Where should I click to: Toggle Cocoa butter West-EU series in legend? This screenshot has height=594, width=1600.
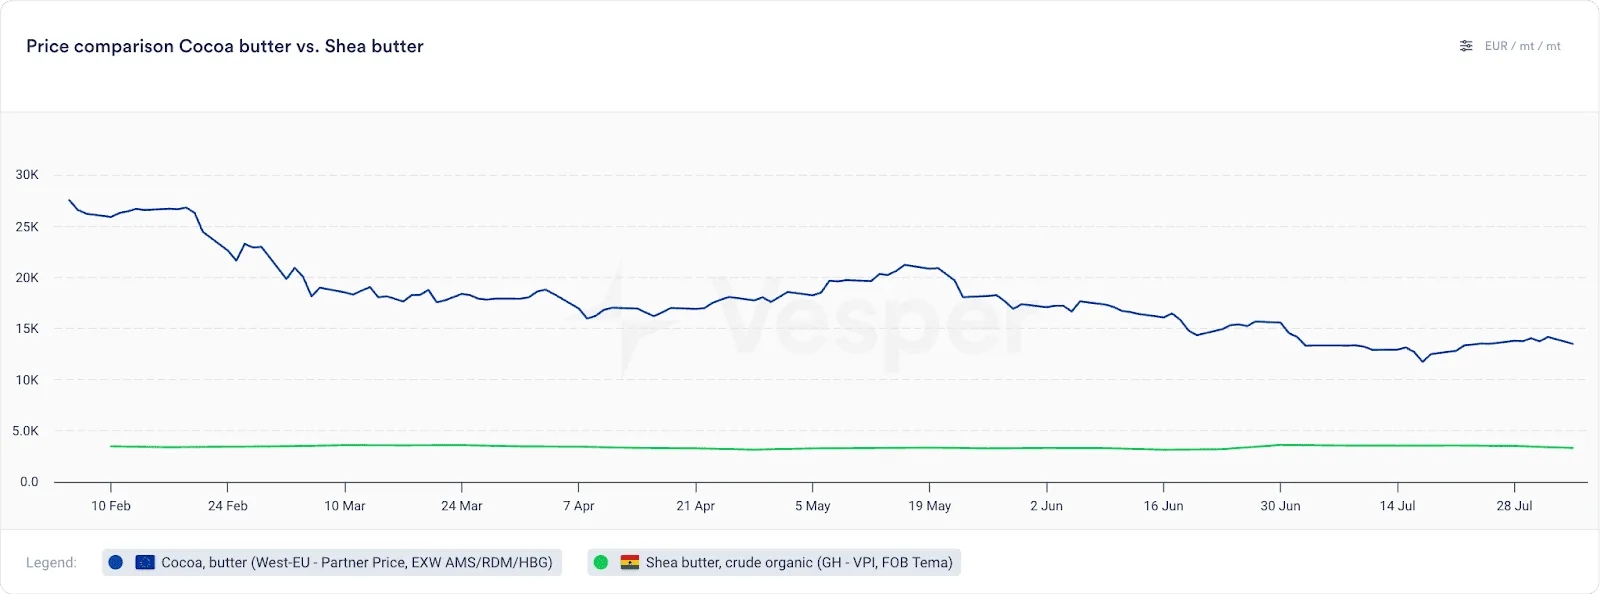point(332,563)
